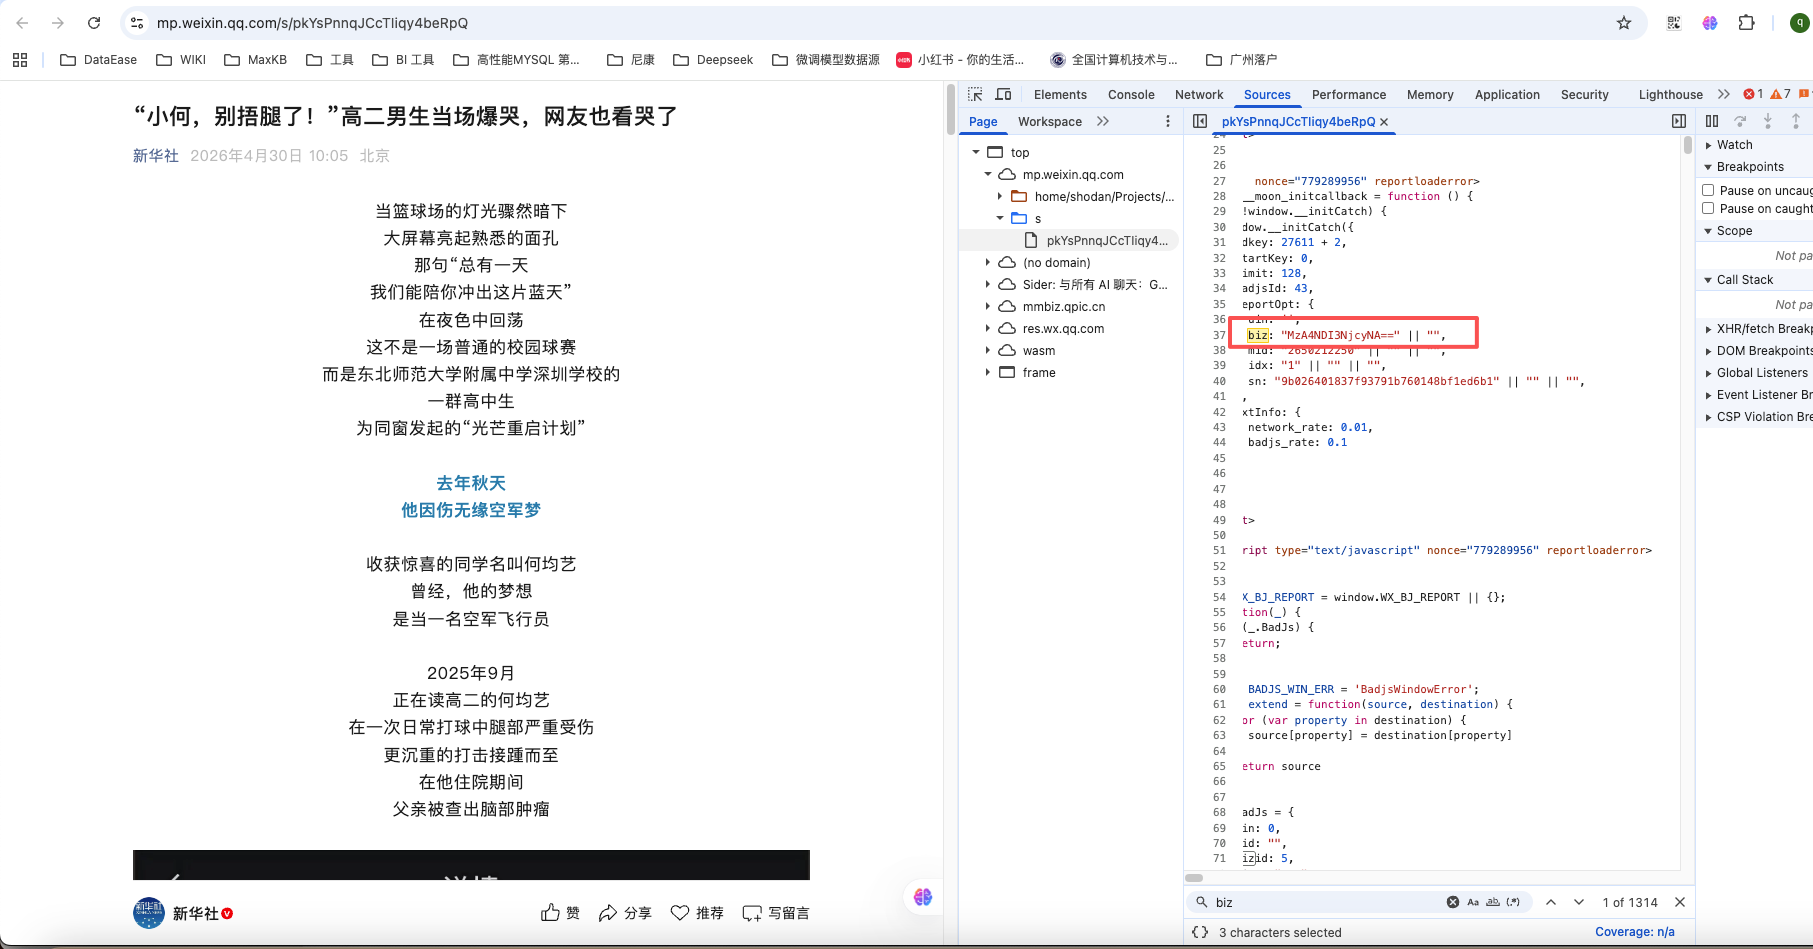The image size is (1813, 949).
Task: Click the floating Sider brain icon on page
Action: 923,897
